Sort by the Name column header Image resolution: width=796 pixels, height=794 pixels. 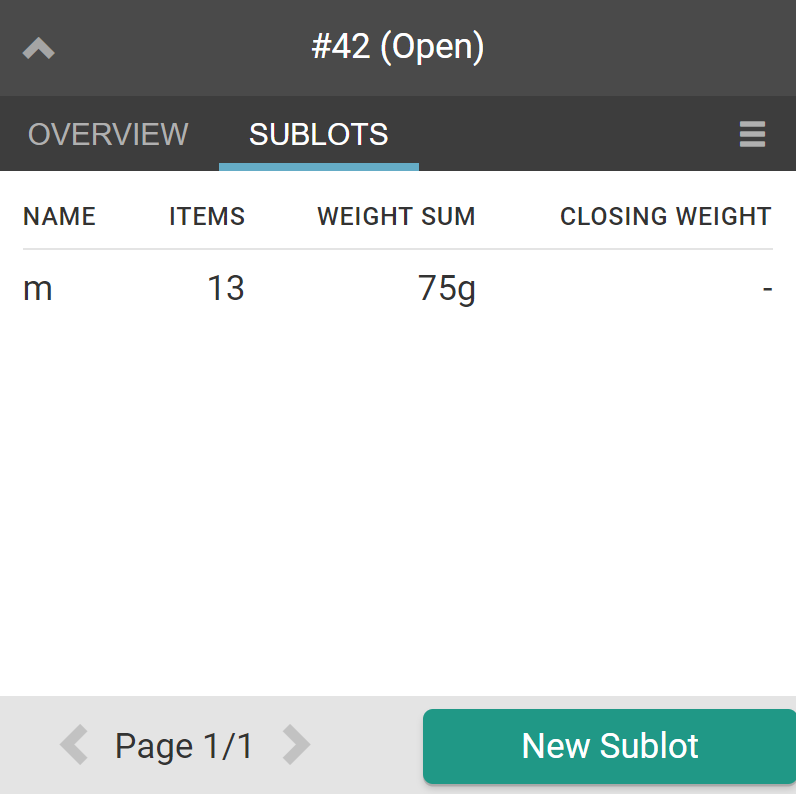[59, 216]
